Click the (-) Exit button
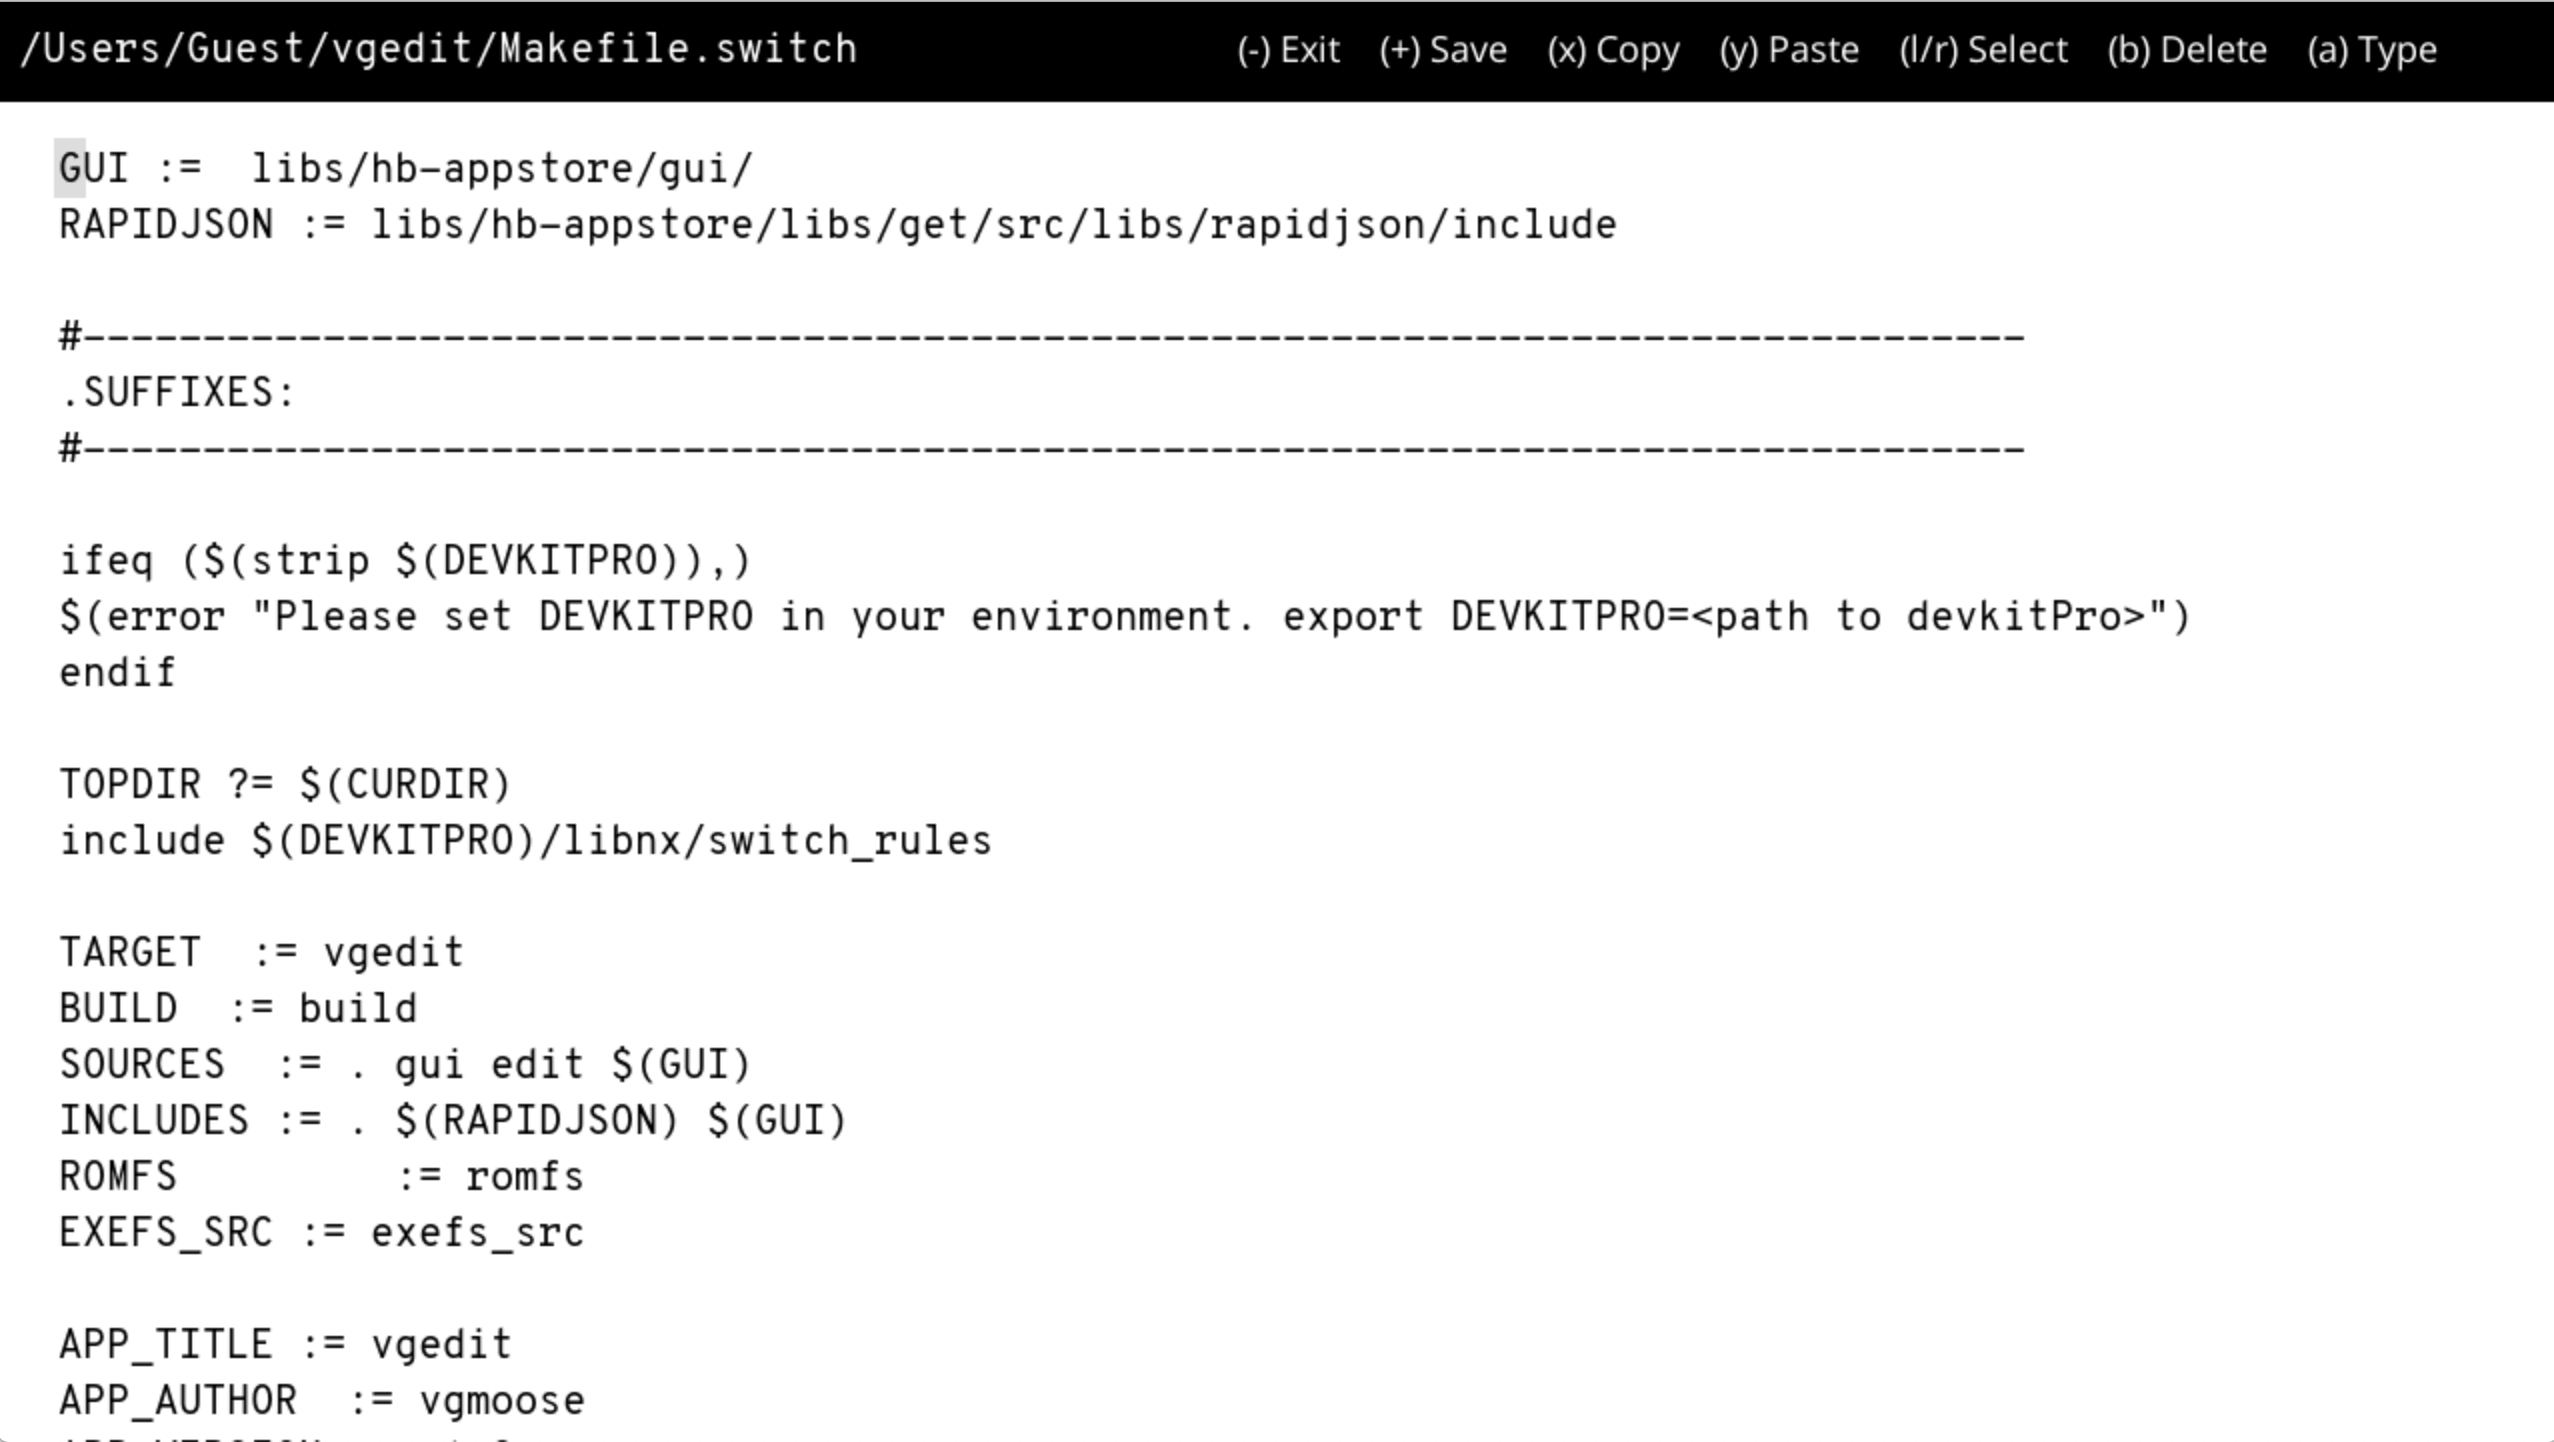 pos(1288,50)
